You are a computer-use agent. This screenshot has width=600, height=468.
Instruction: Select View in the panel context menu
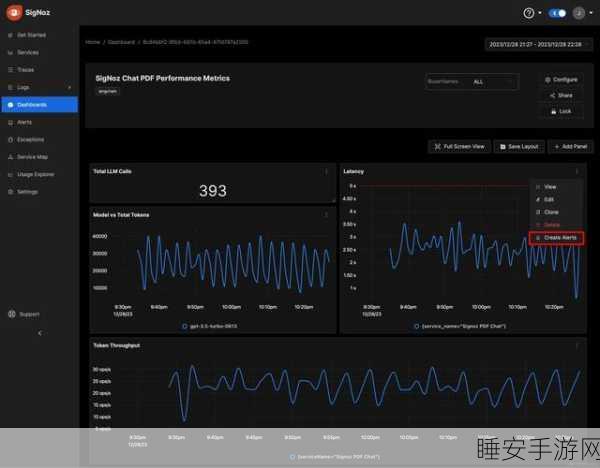(x=556, y=187)
